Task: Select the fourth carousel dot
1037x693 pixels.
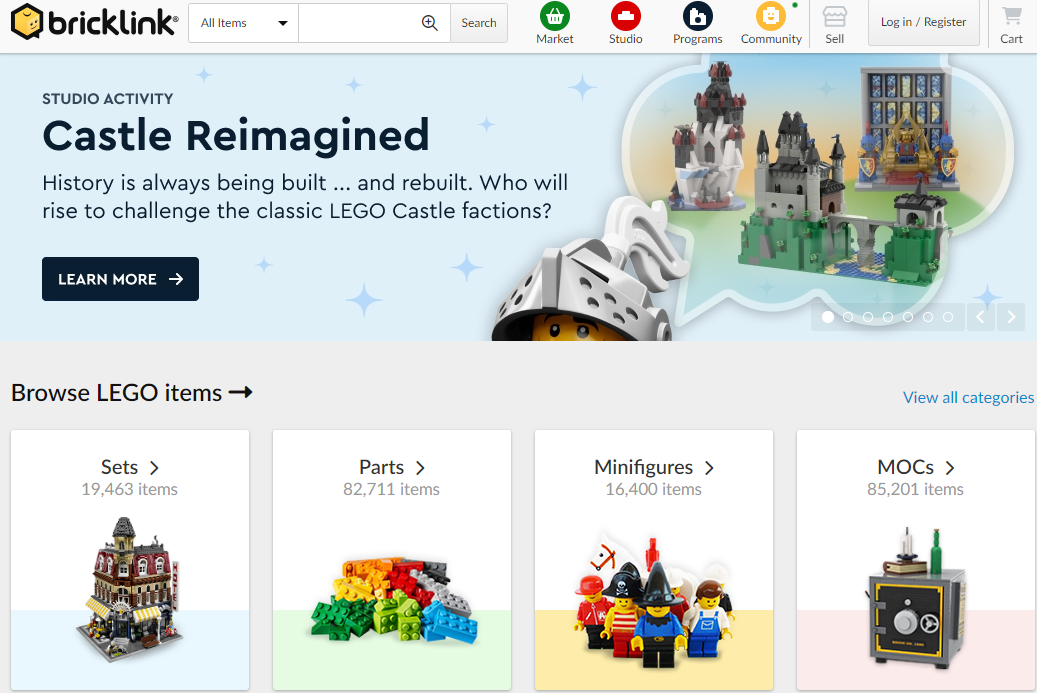Action: coord(888,317)
